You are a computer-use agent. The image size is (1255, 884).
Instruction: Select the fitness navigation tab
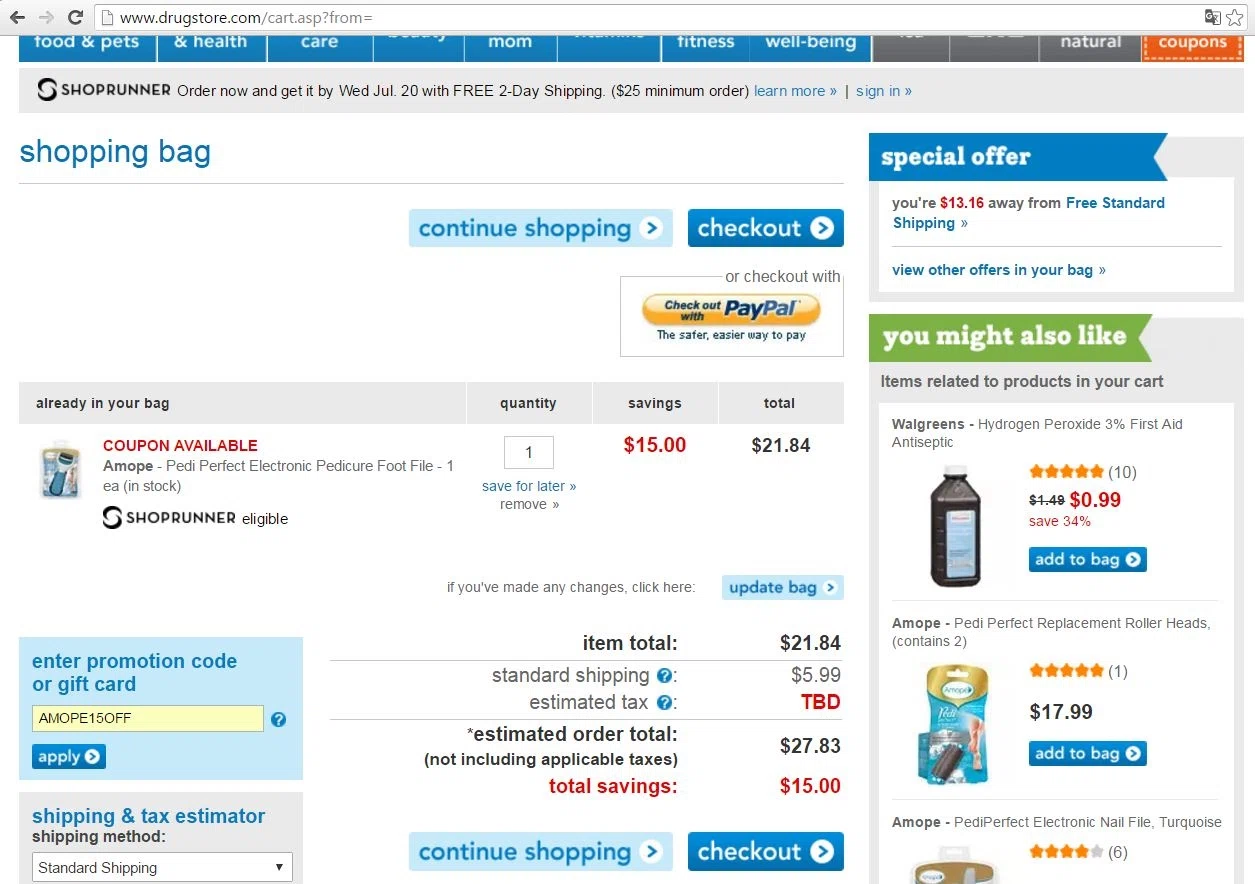tap(705, 43)
